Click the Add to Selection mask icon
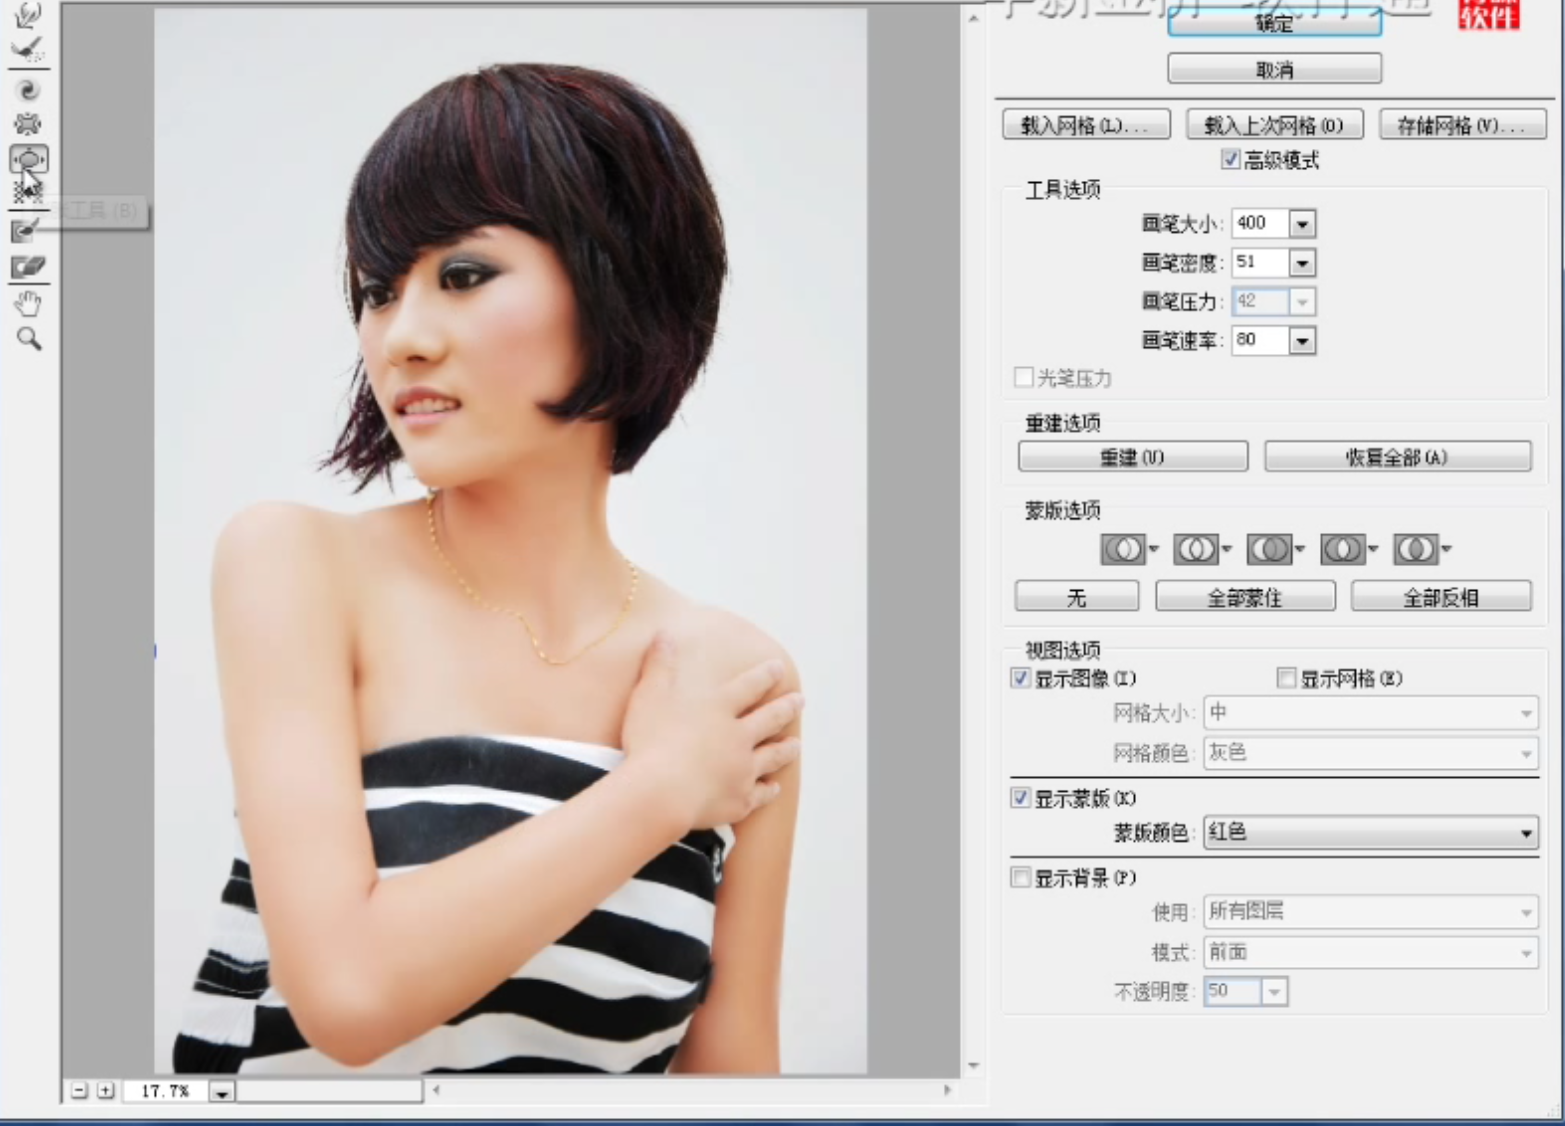This screenshot has width=1565, height=1126. 1196,549
